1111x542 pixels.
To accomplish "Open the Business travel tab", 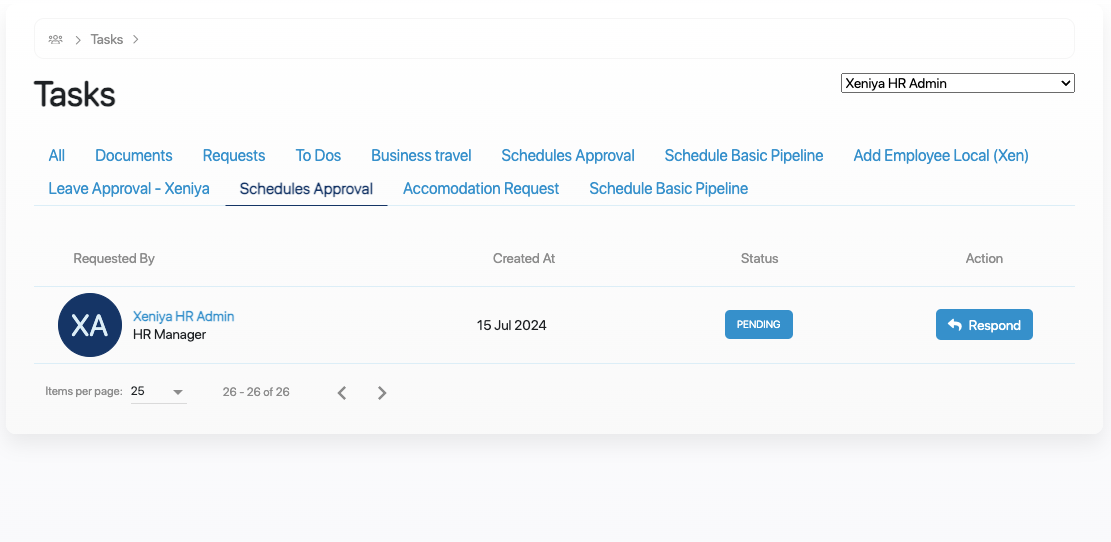I will pos(421,155).
